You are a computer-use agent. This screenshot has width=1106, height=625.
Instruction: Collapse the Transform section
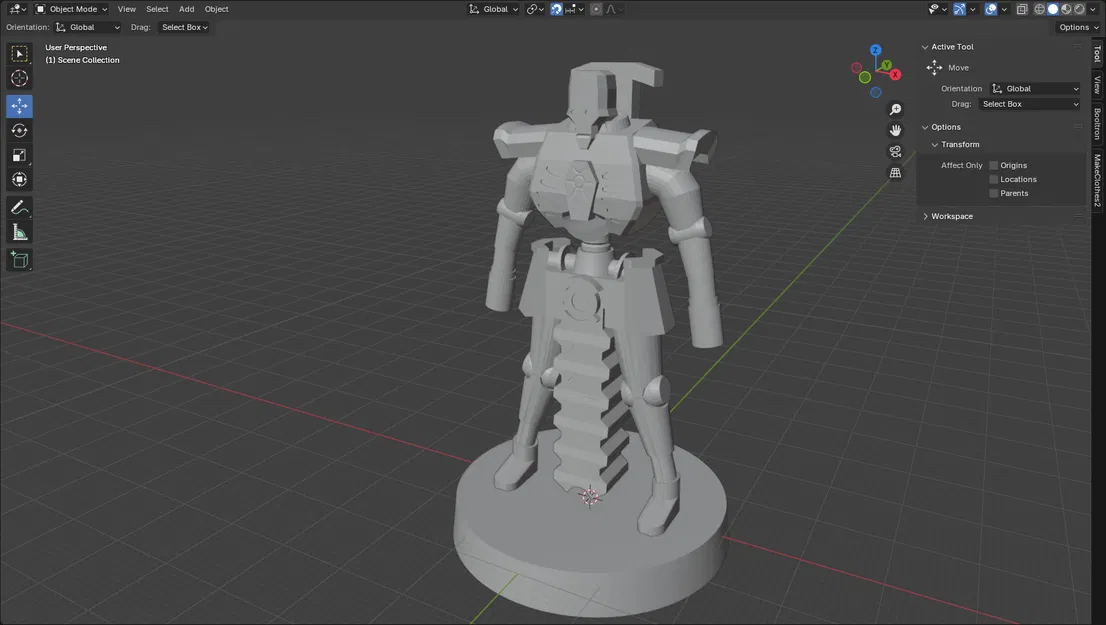958,144
